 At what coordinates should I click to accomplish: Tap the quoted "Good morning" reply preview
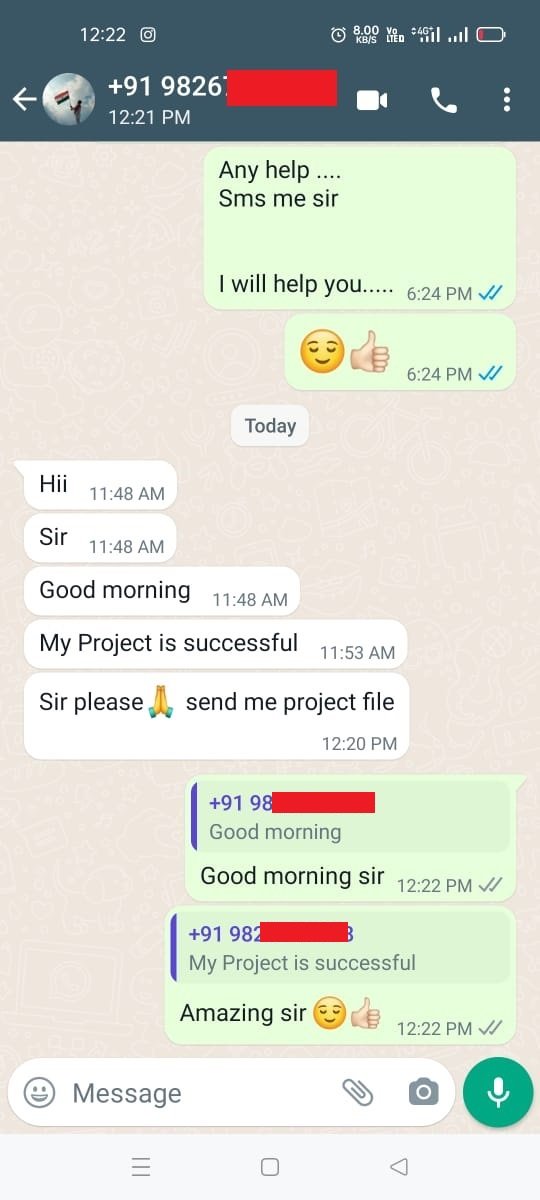(350, 816)
